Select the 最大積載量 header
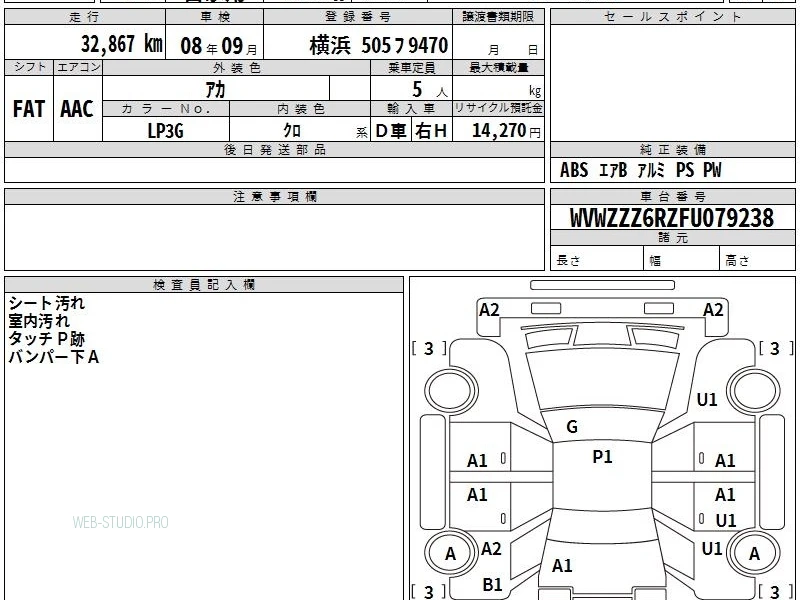Viewport: 800px width, 600px height. tap(498, 68)
